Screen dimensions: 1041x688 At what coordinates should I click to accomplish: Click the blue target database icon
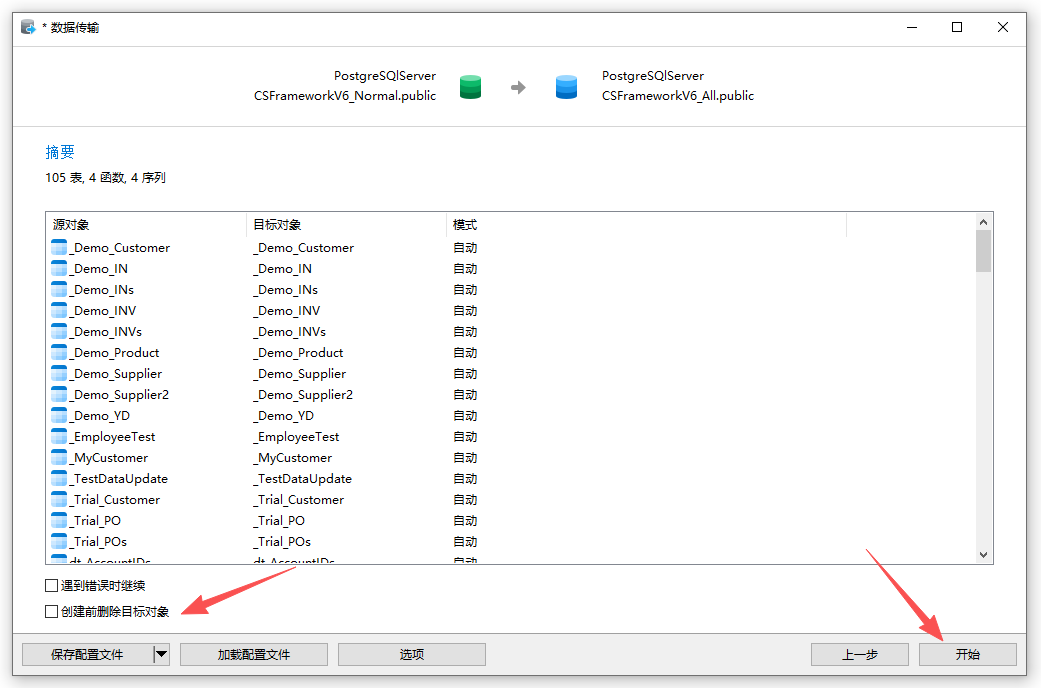click(x=566, y=87)
